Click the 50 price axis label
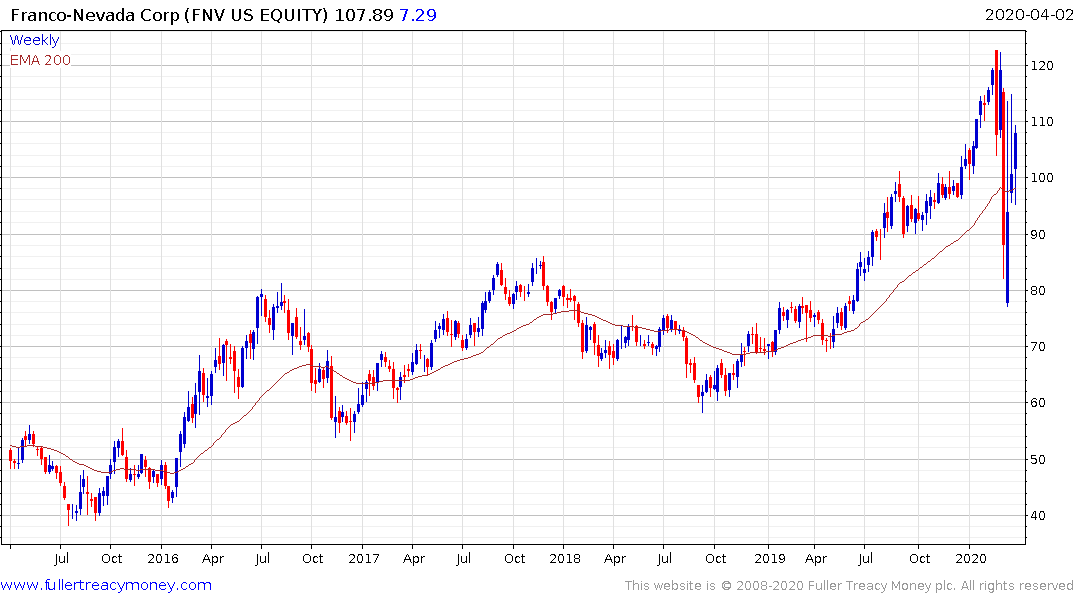This screenshot has width=1075, height=600. [x=1038, y=459]
